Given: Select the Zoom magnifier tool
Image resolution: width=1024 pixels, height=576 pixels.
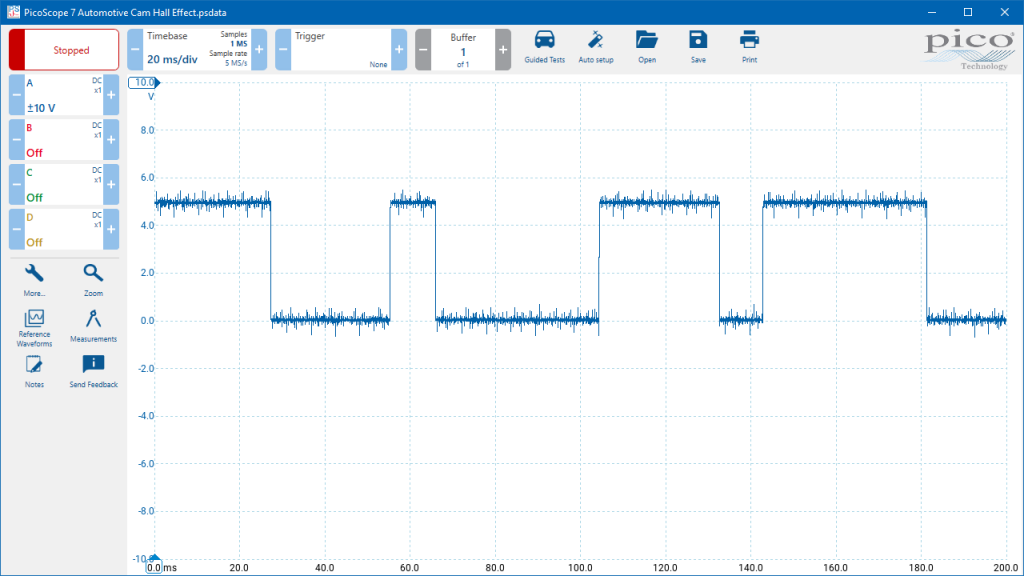Looking at the screenshot, I should 93,280.
